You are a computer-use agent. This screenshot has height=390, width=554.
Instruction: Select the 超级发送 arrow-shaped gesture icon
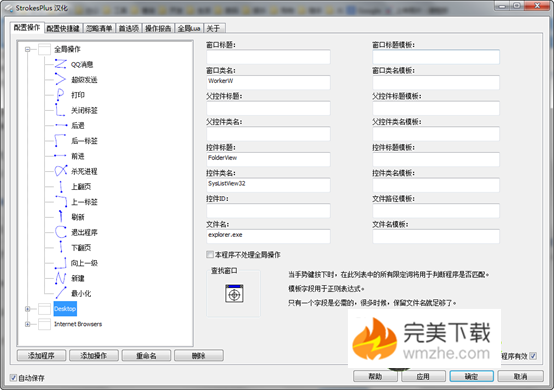click(x=60, y=79)
